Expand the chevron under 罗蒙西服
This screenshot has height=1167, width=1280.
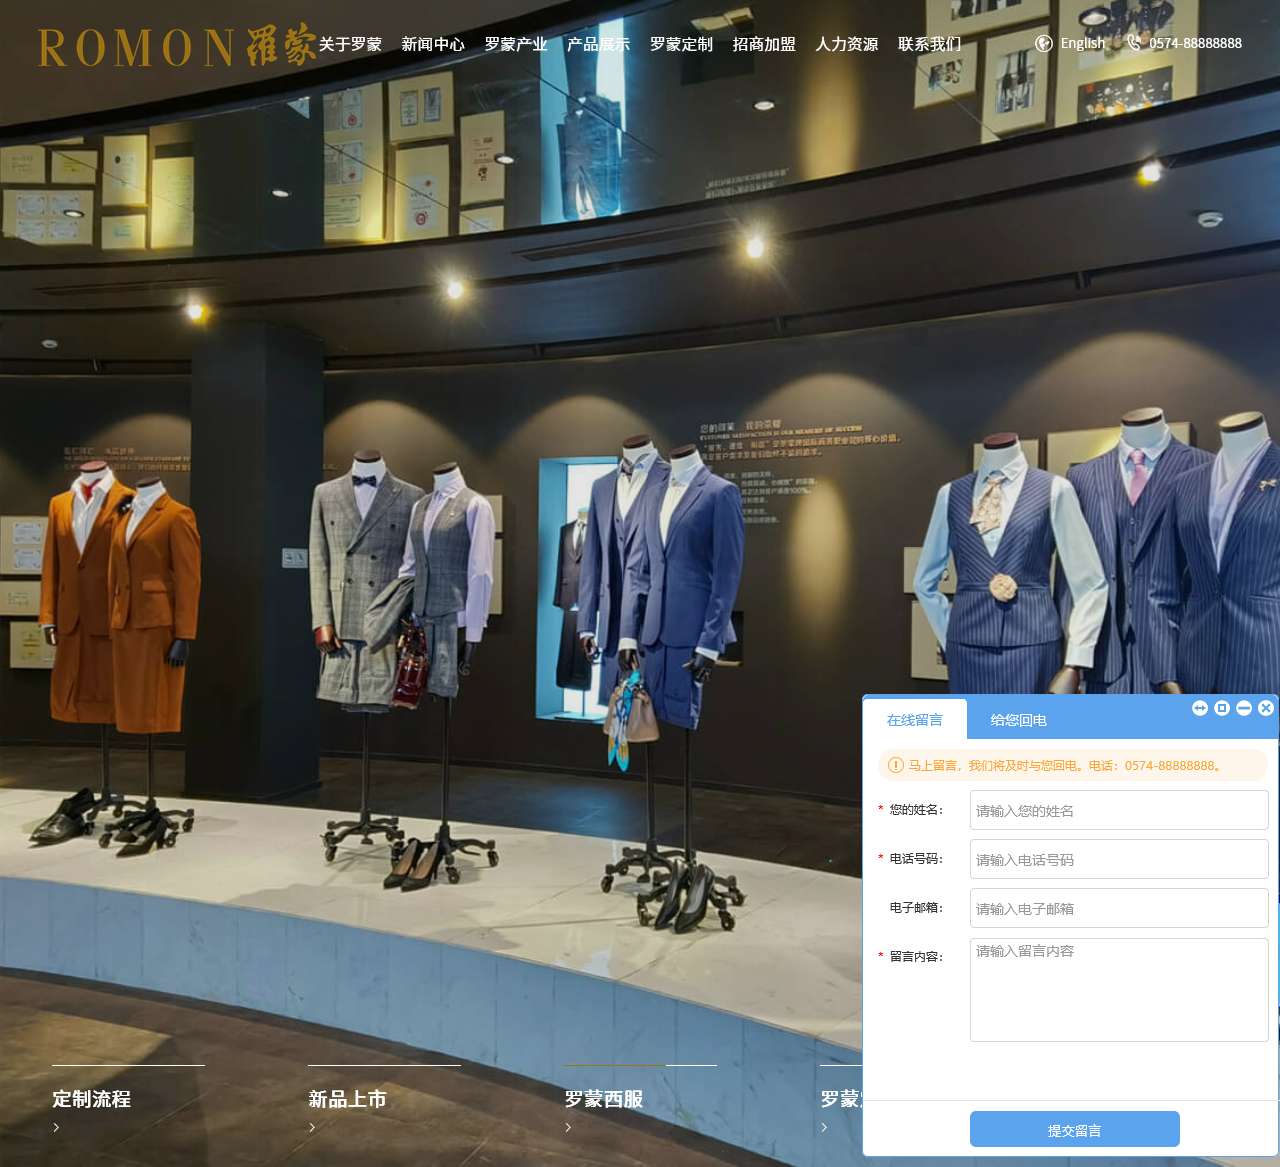(x=568, y=1127)
